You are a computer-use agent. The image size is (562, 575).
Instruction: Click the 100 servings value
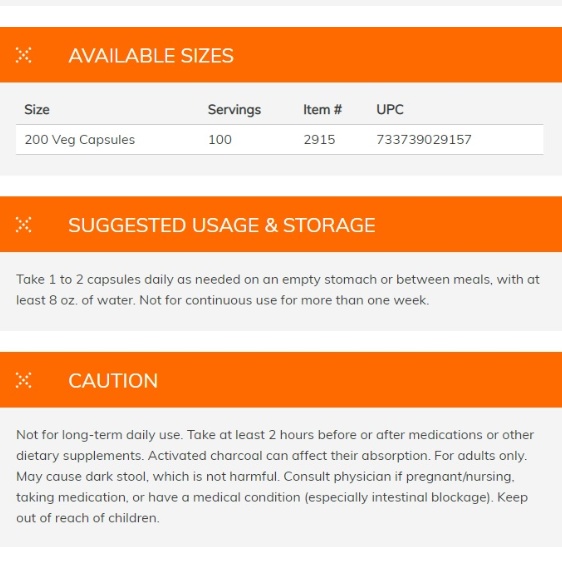[220, 140]
